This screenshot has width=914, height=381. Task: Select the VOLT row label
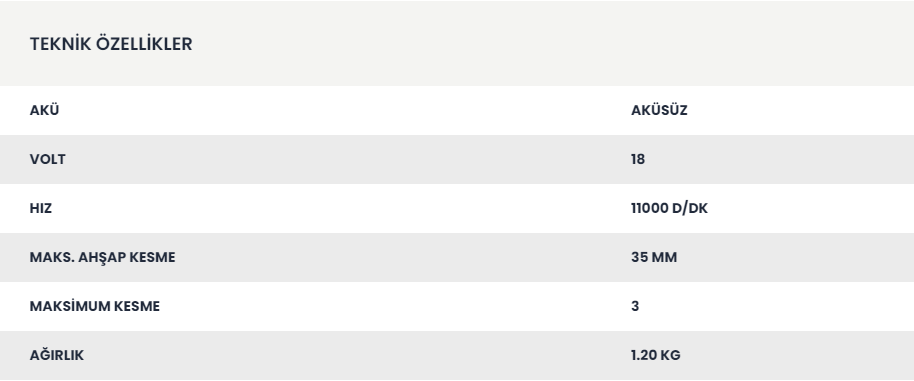(x=47, y=159)
